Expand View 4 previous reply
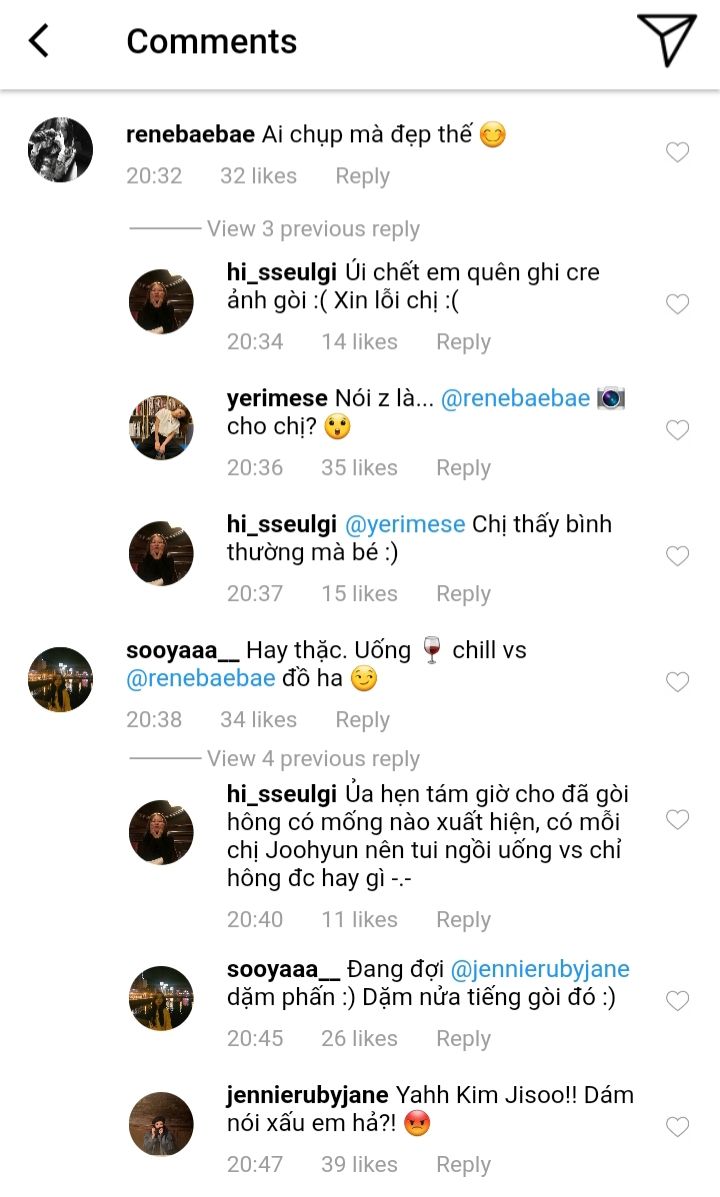The image size is (720, 1197). 313,759
